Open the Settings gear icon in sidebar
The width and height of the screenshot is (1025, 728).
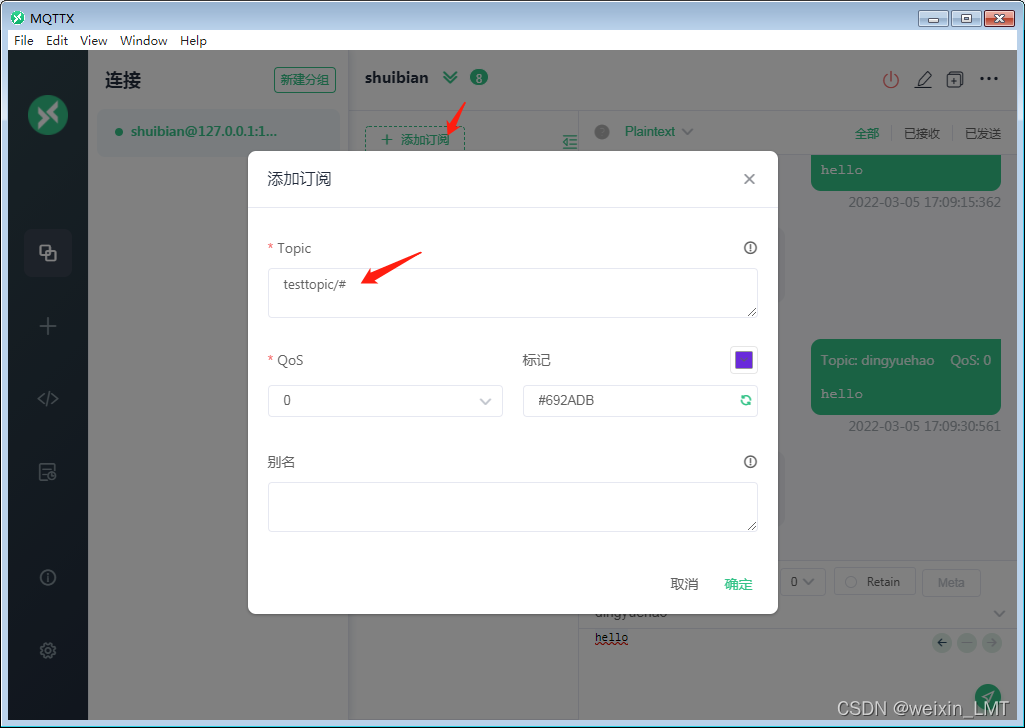(x=48, y=651)
